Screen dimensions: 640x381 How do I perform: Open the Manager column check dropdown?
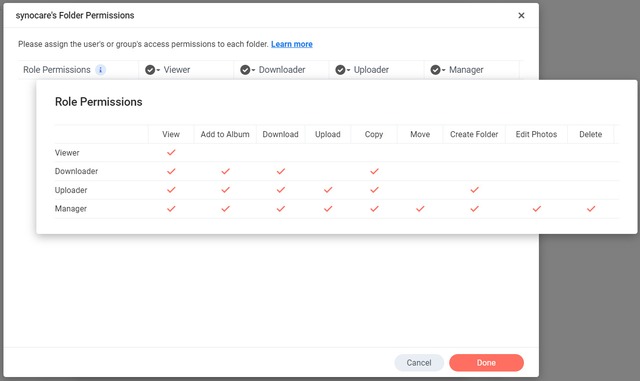pos(438,70)
